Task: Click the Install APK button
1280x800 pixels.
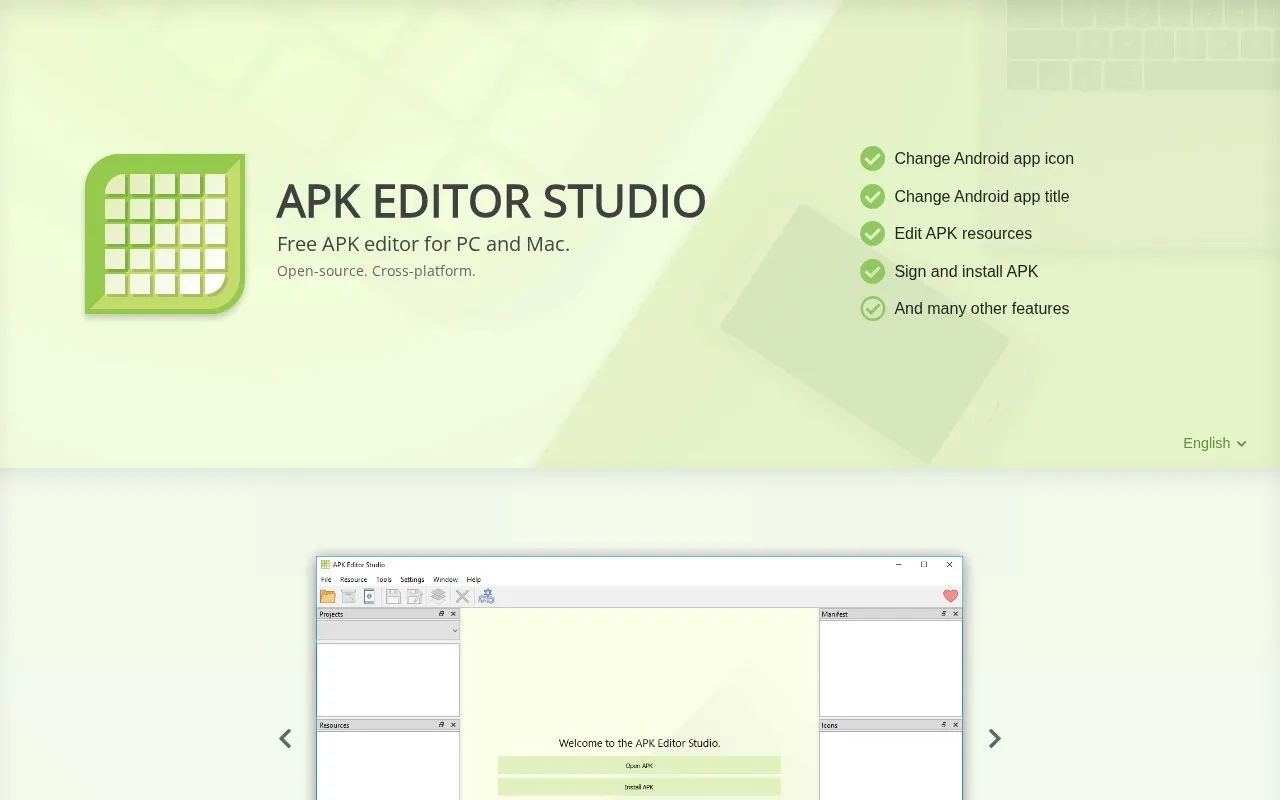Action: 639,787
